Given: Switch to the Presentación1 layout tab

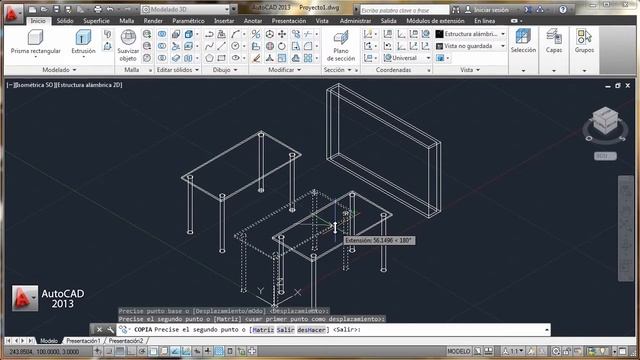Looking at the screenshot, I should click(83, 340).
